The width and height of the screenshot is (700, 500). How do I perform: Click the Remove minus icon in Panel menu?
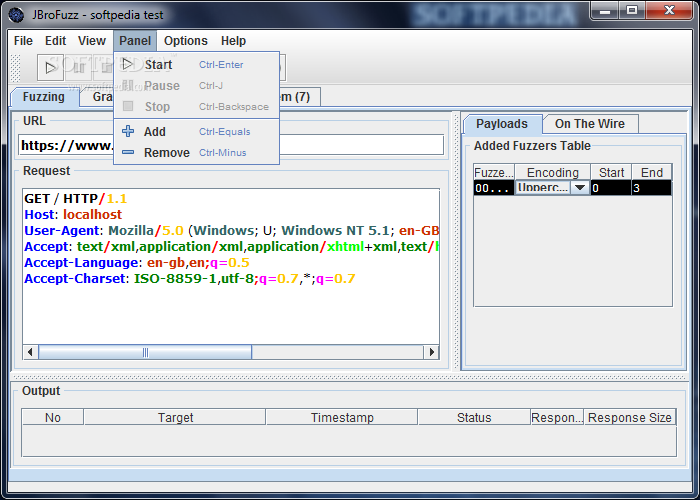[128, 152]
